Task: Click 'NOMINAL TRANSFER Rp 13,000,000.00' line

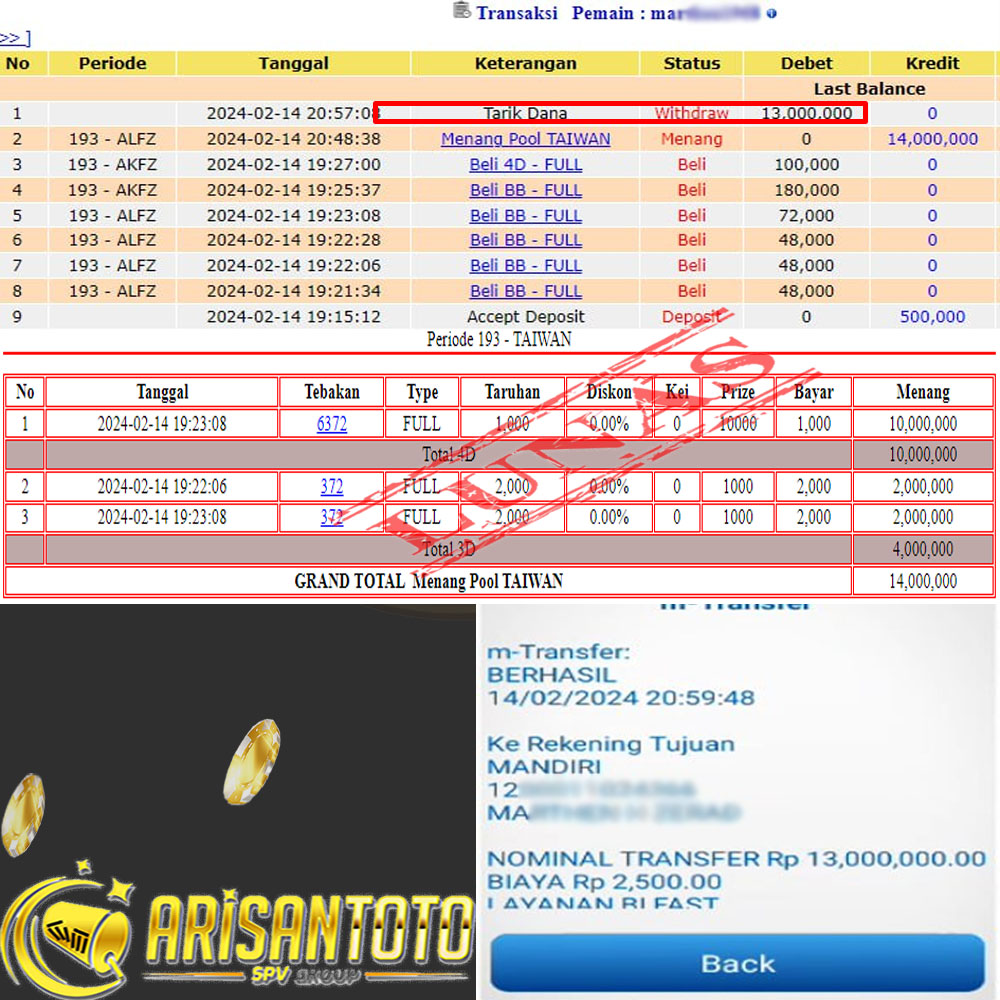Action: click(x=737, y=859)
